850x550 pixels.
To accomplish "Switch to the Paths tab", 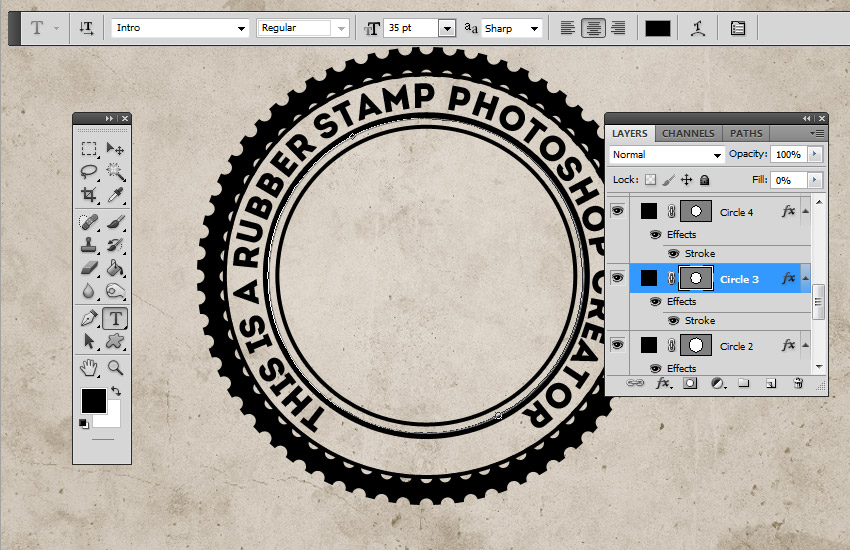I will tap(746, 133).
